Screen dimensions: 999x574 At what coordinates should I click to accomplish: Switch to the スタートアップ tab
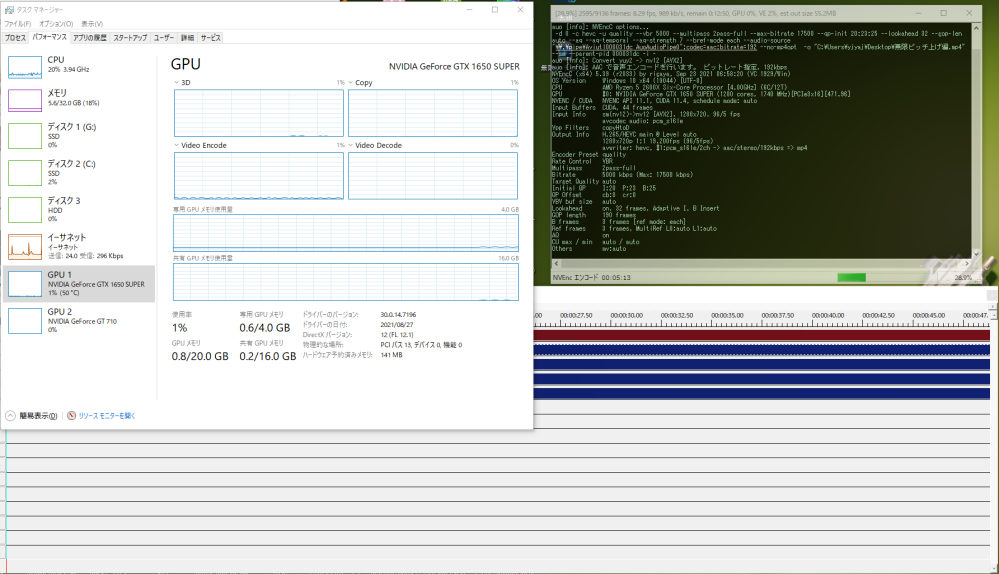click(129, 37)
